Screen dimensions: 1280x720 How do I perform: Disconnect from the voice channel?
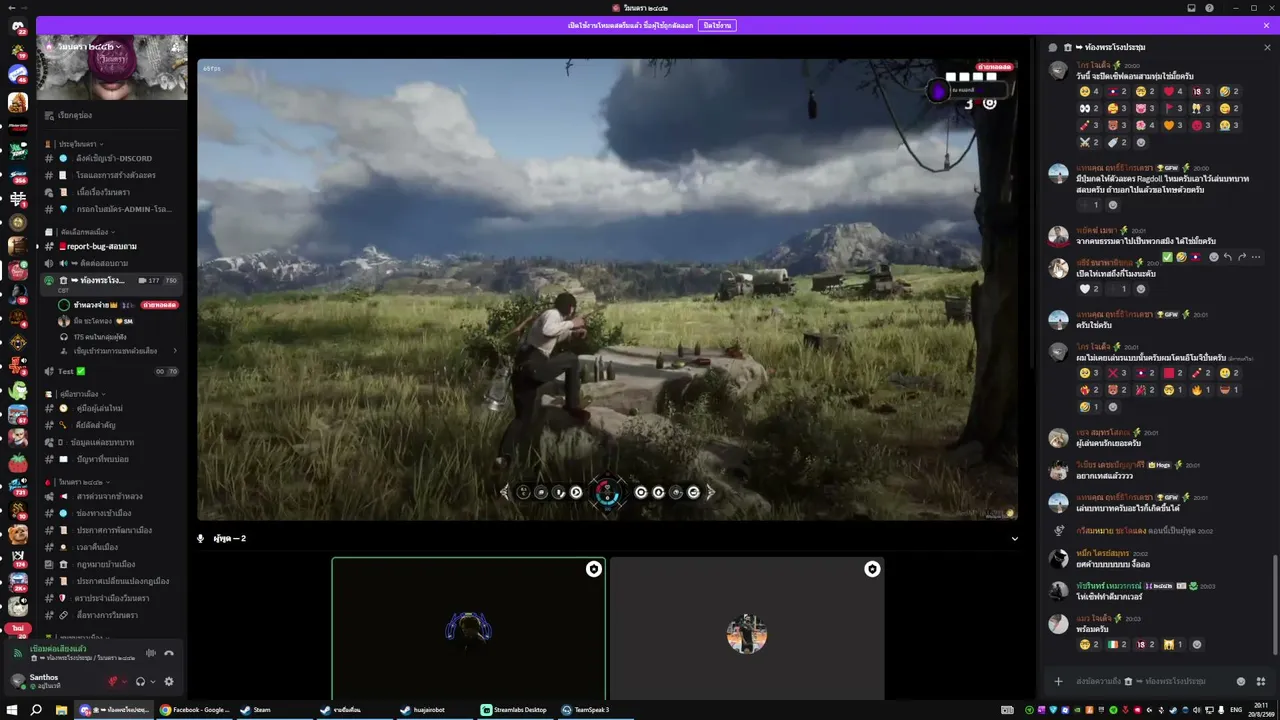[x=169, y=653]
